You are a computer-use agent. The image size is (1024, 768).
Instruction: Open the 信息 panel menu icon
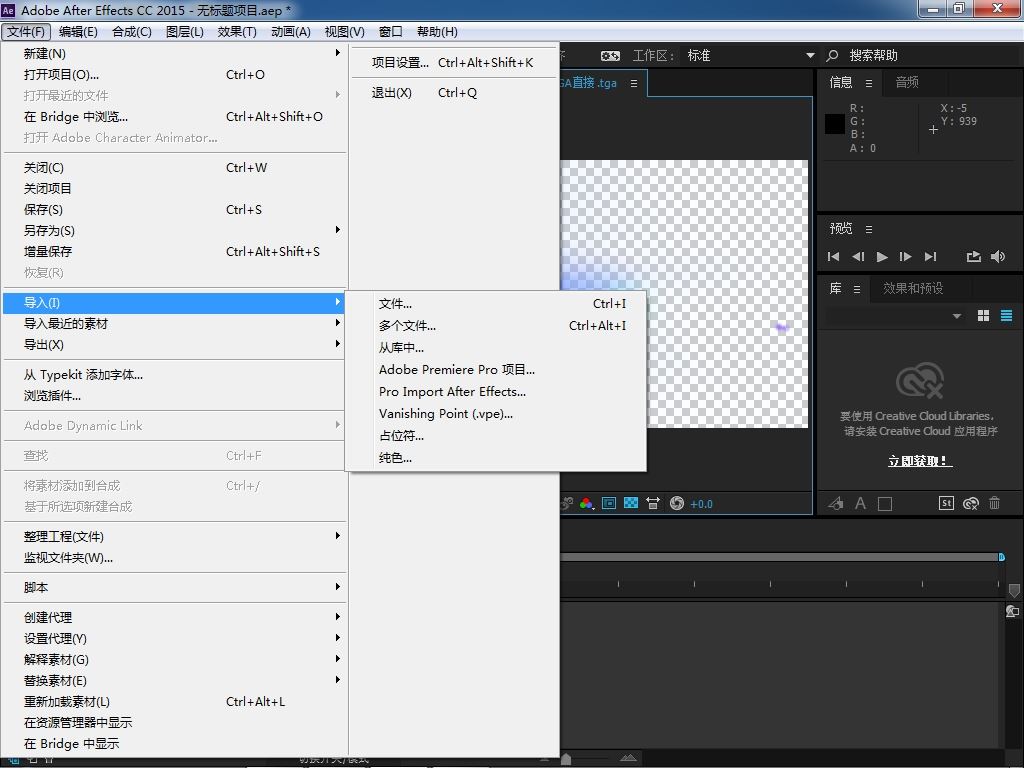click(869, 83)
